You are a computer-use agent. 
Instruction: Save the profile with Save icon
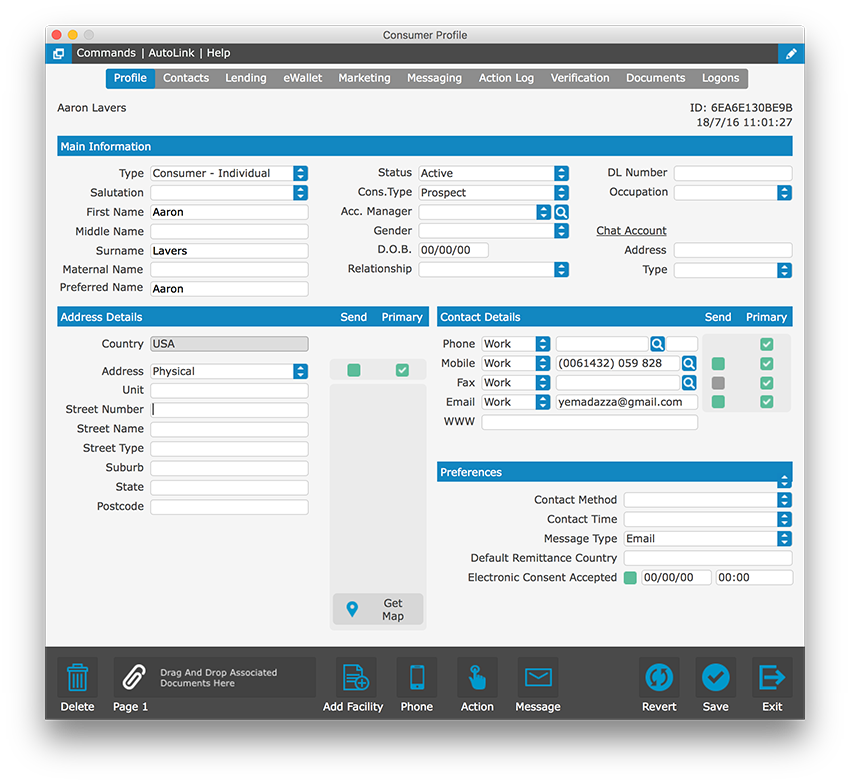pyautogui.click(x=715, y=678)
